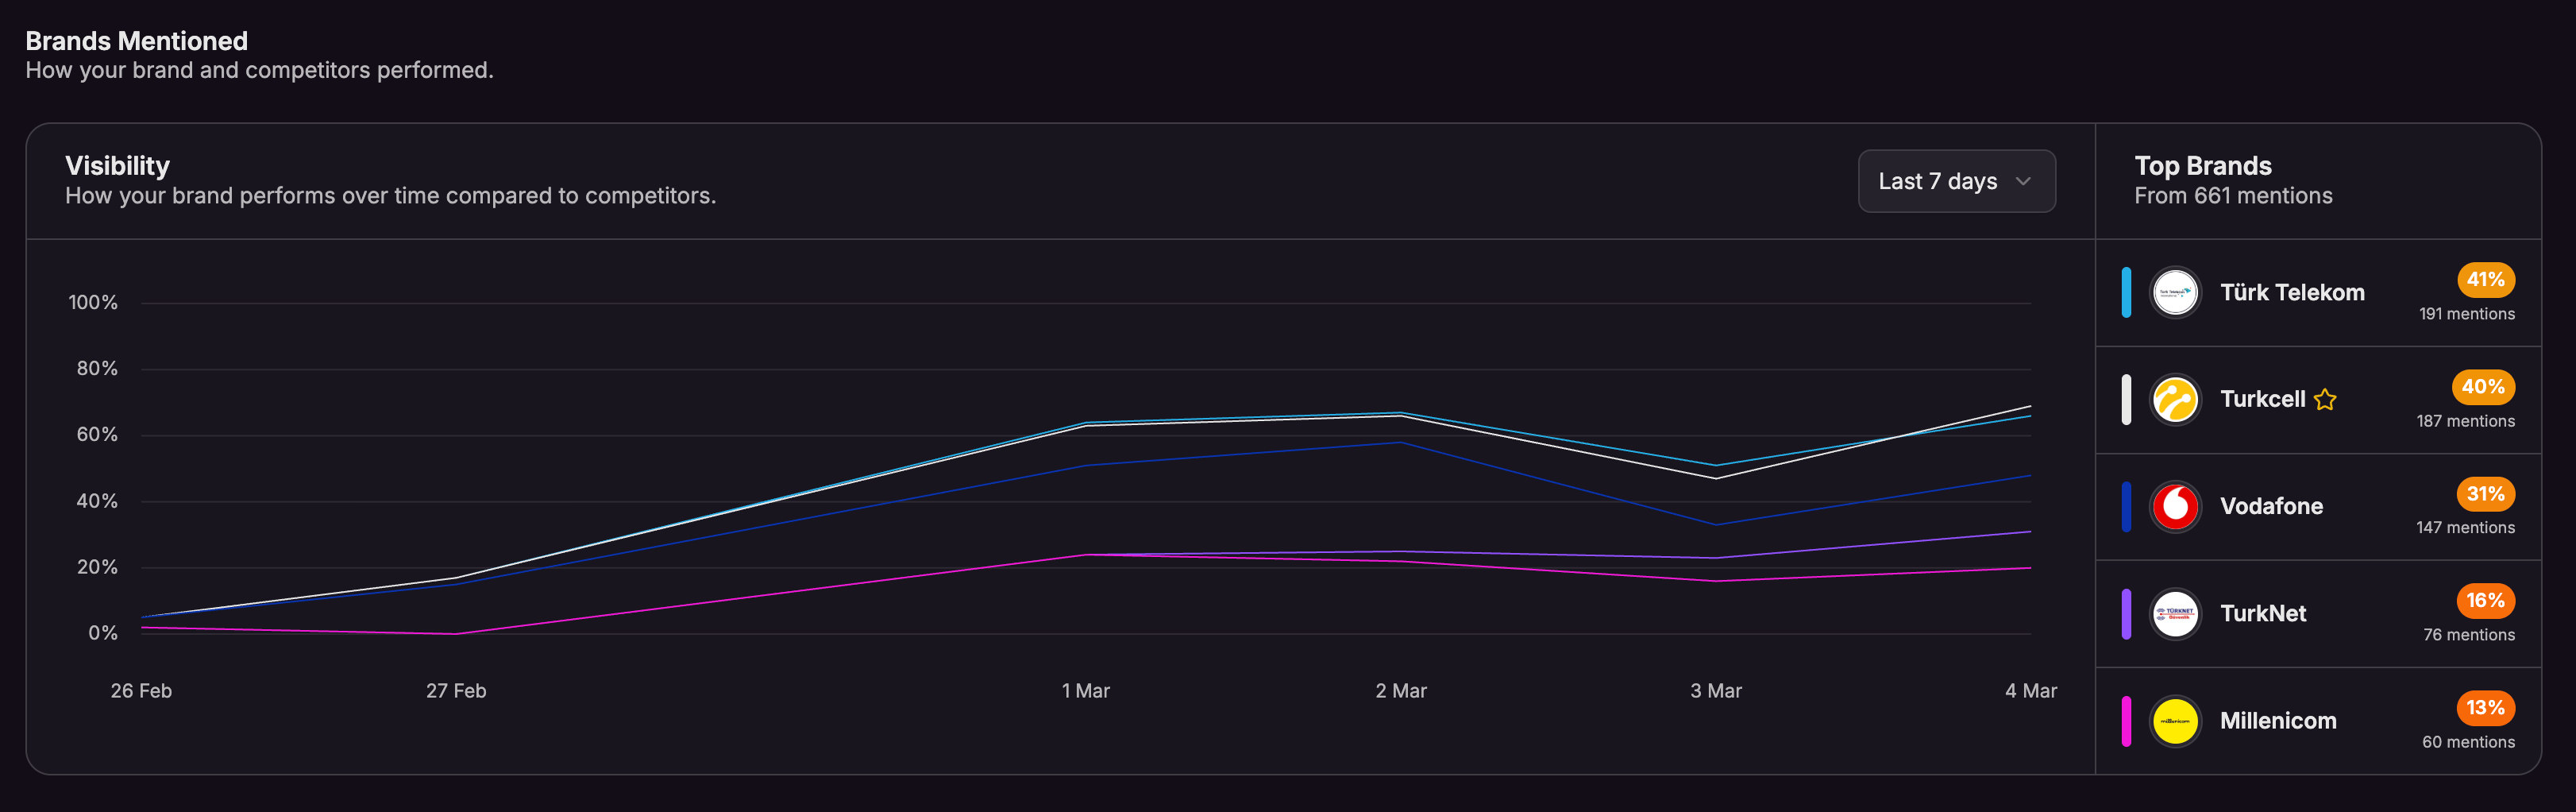Viewport: 2576px width, 812px height.
Task: Click the light blue Türk Telekom color bar
Action: (x=2126, y=293)
